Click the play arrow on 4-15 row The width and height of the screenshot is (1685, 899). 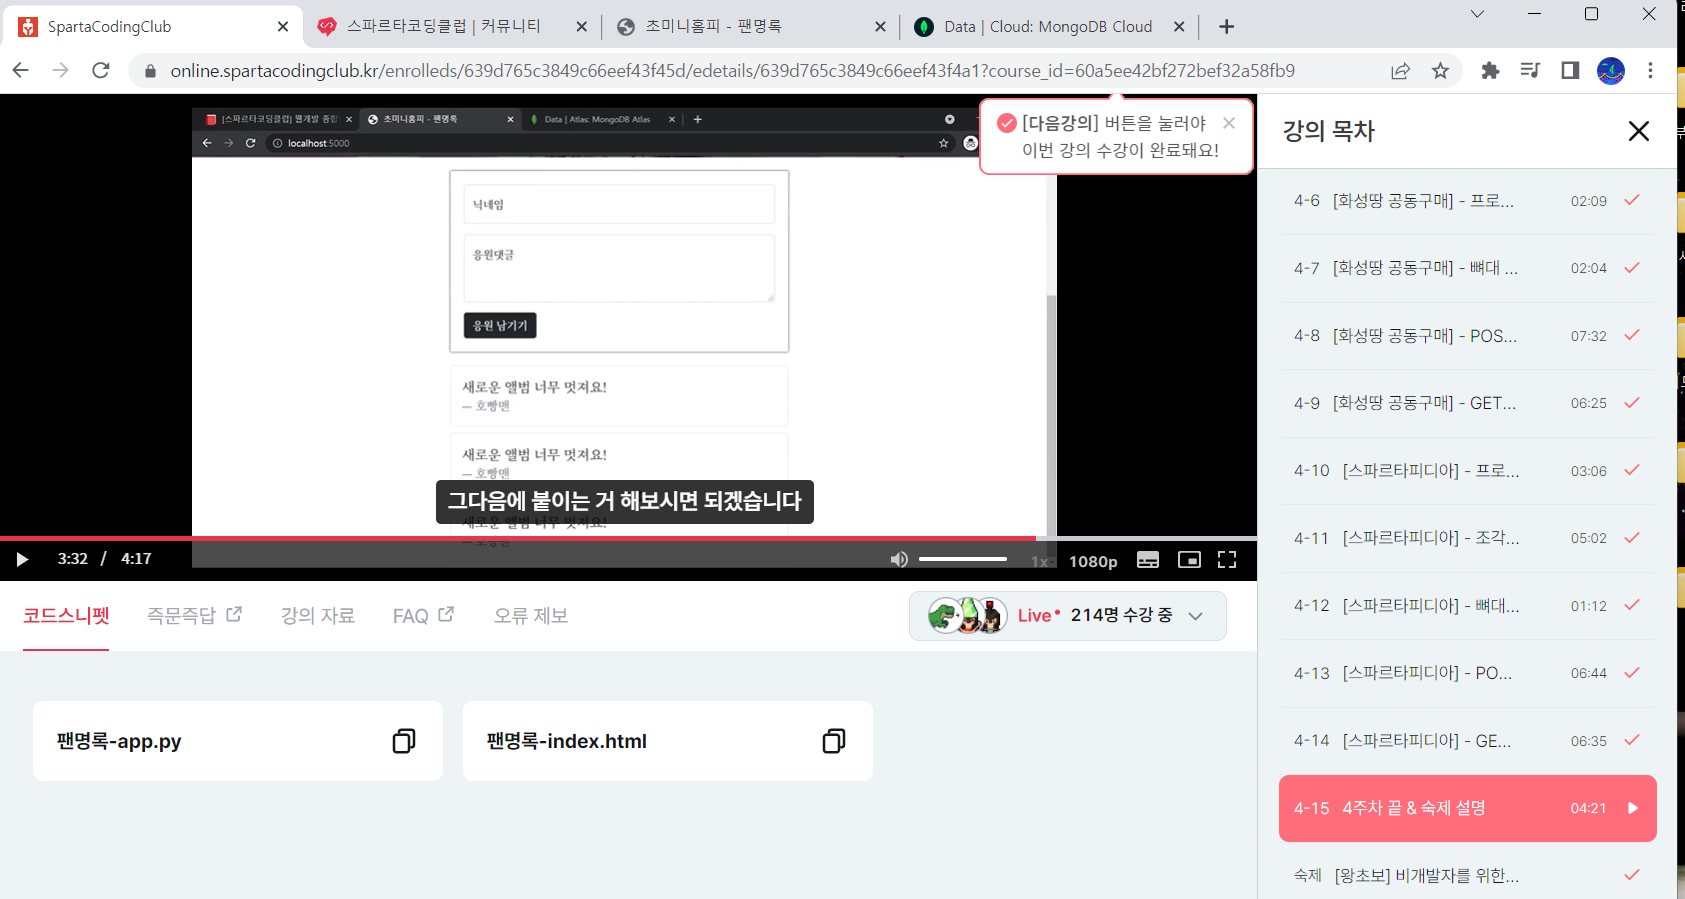(x=1632, y=808)
